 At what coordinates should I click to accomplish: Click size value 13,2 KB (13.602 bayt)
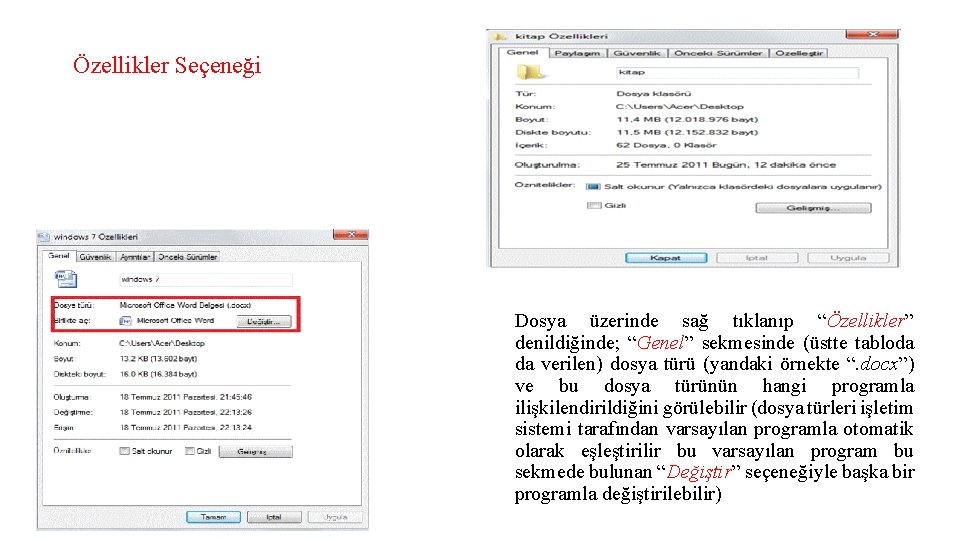pyautogui.click(x=158, y=359)
